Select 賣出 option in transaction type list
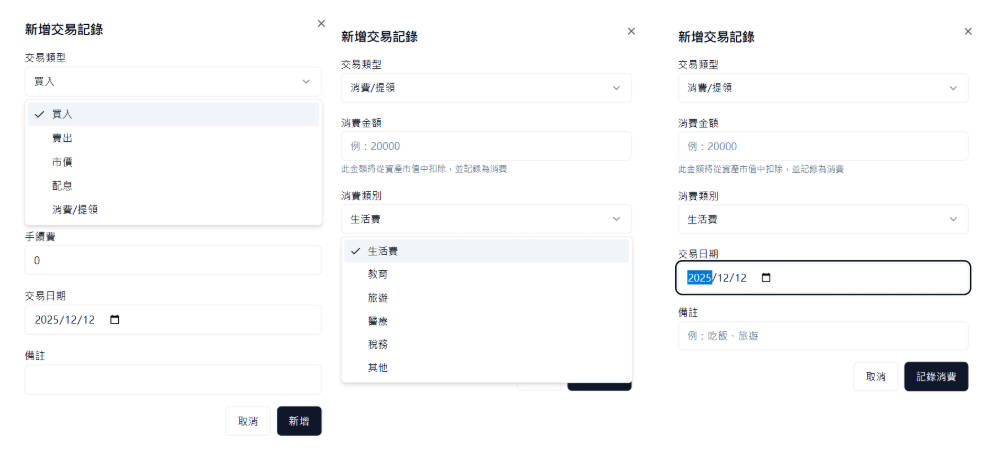This screenshot has height=453, width=991. pyautogui.click(x=173, y=138)
